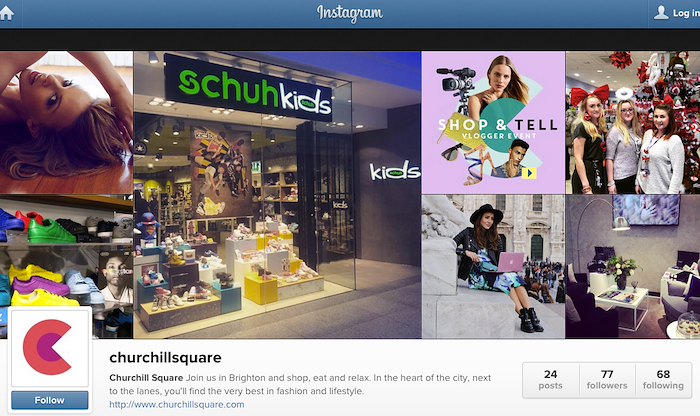Open the churchillsquare.com website link

pyautogui.click(x=177, y=404)
